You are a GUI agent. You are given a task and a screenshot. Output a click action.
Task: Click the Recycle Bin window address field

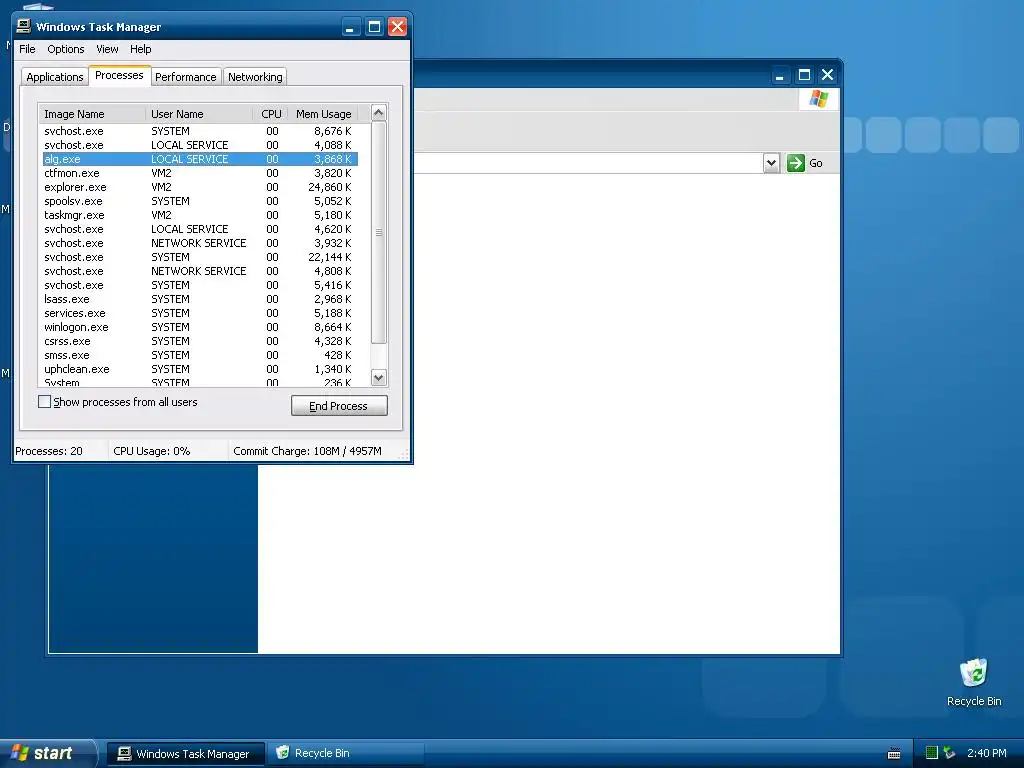click(x=588, y=163)
